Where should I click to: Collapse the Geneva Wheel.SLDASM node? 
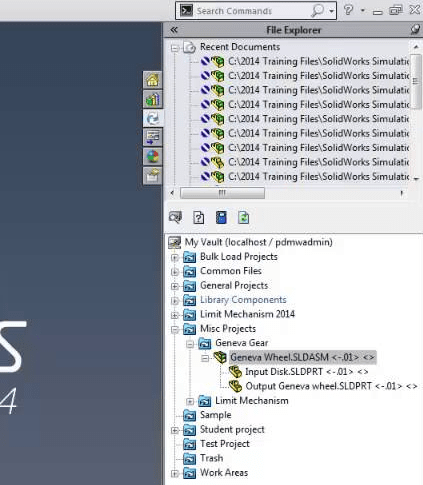tap(205, 358)
